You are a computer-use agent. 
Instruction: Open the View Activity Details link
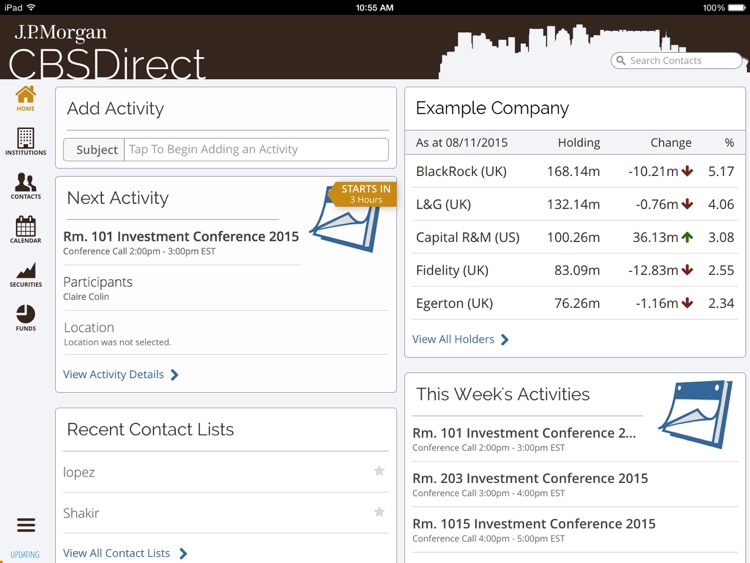tap(113, 374)
